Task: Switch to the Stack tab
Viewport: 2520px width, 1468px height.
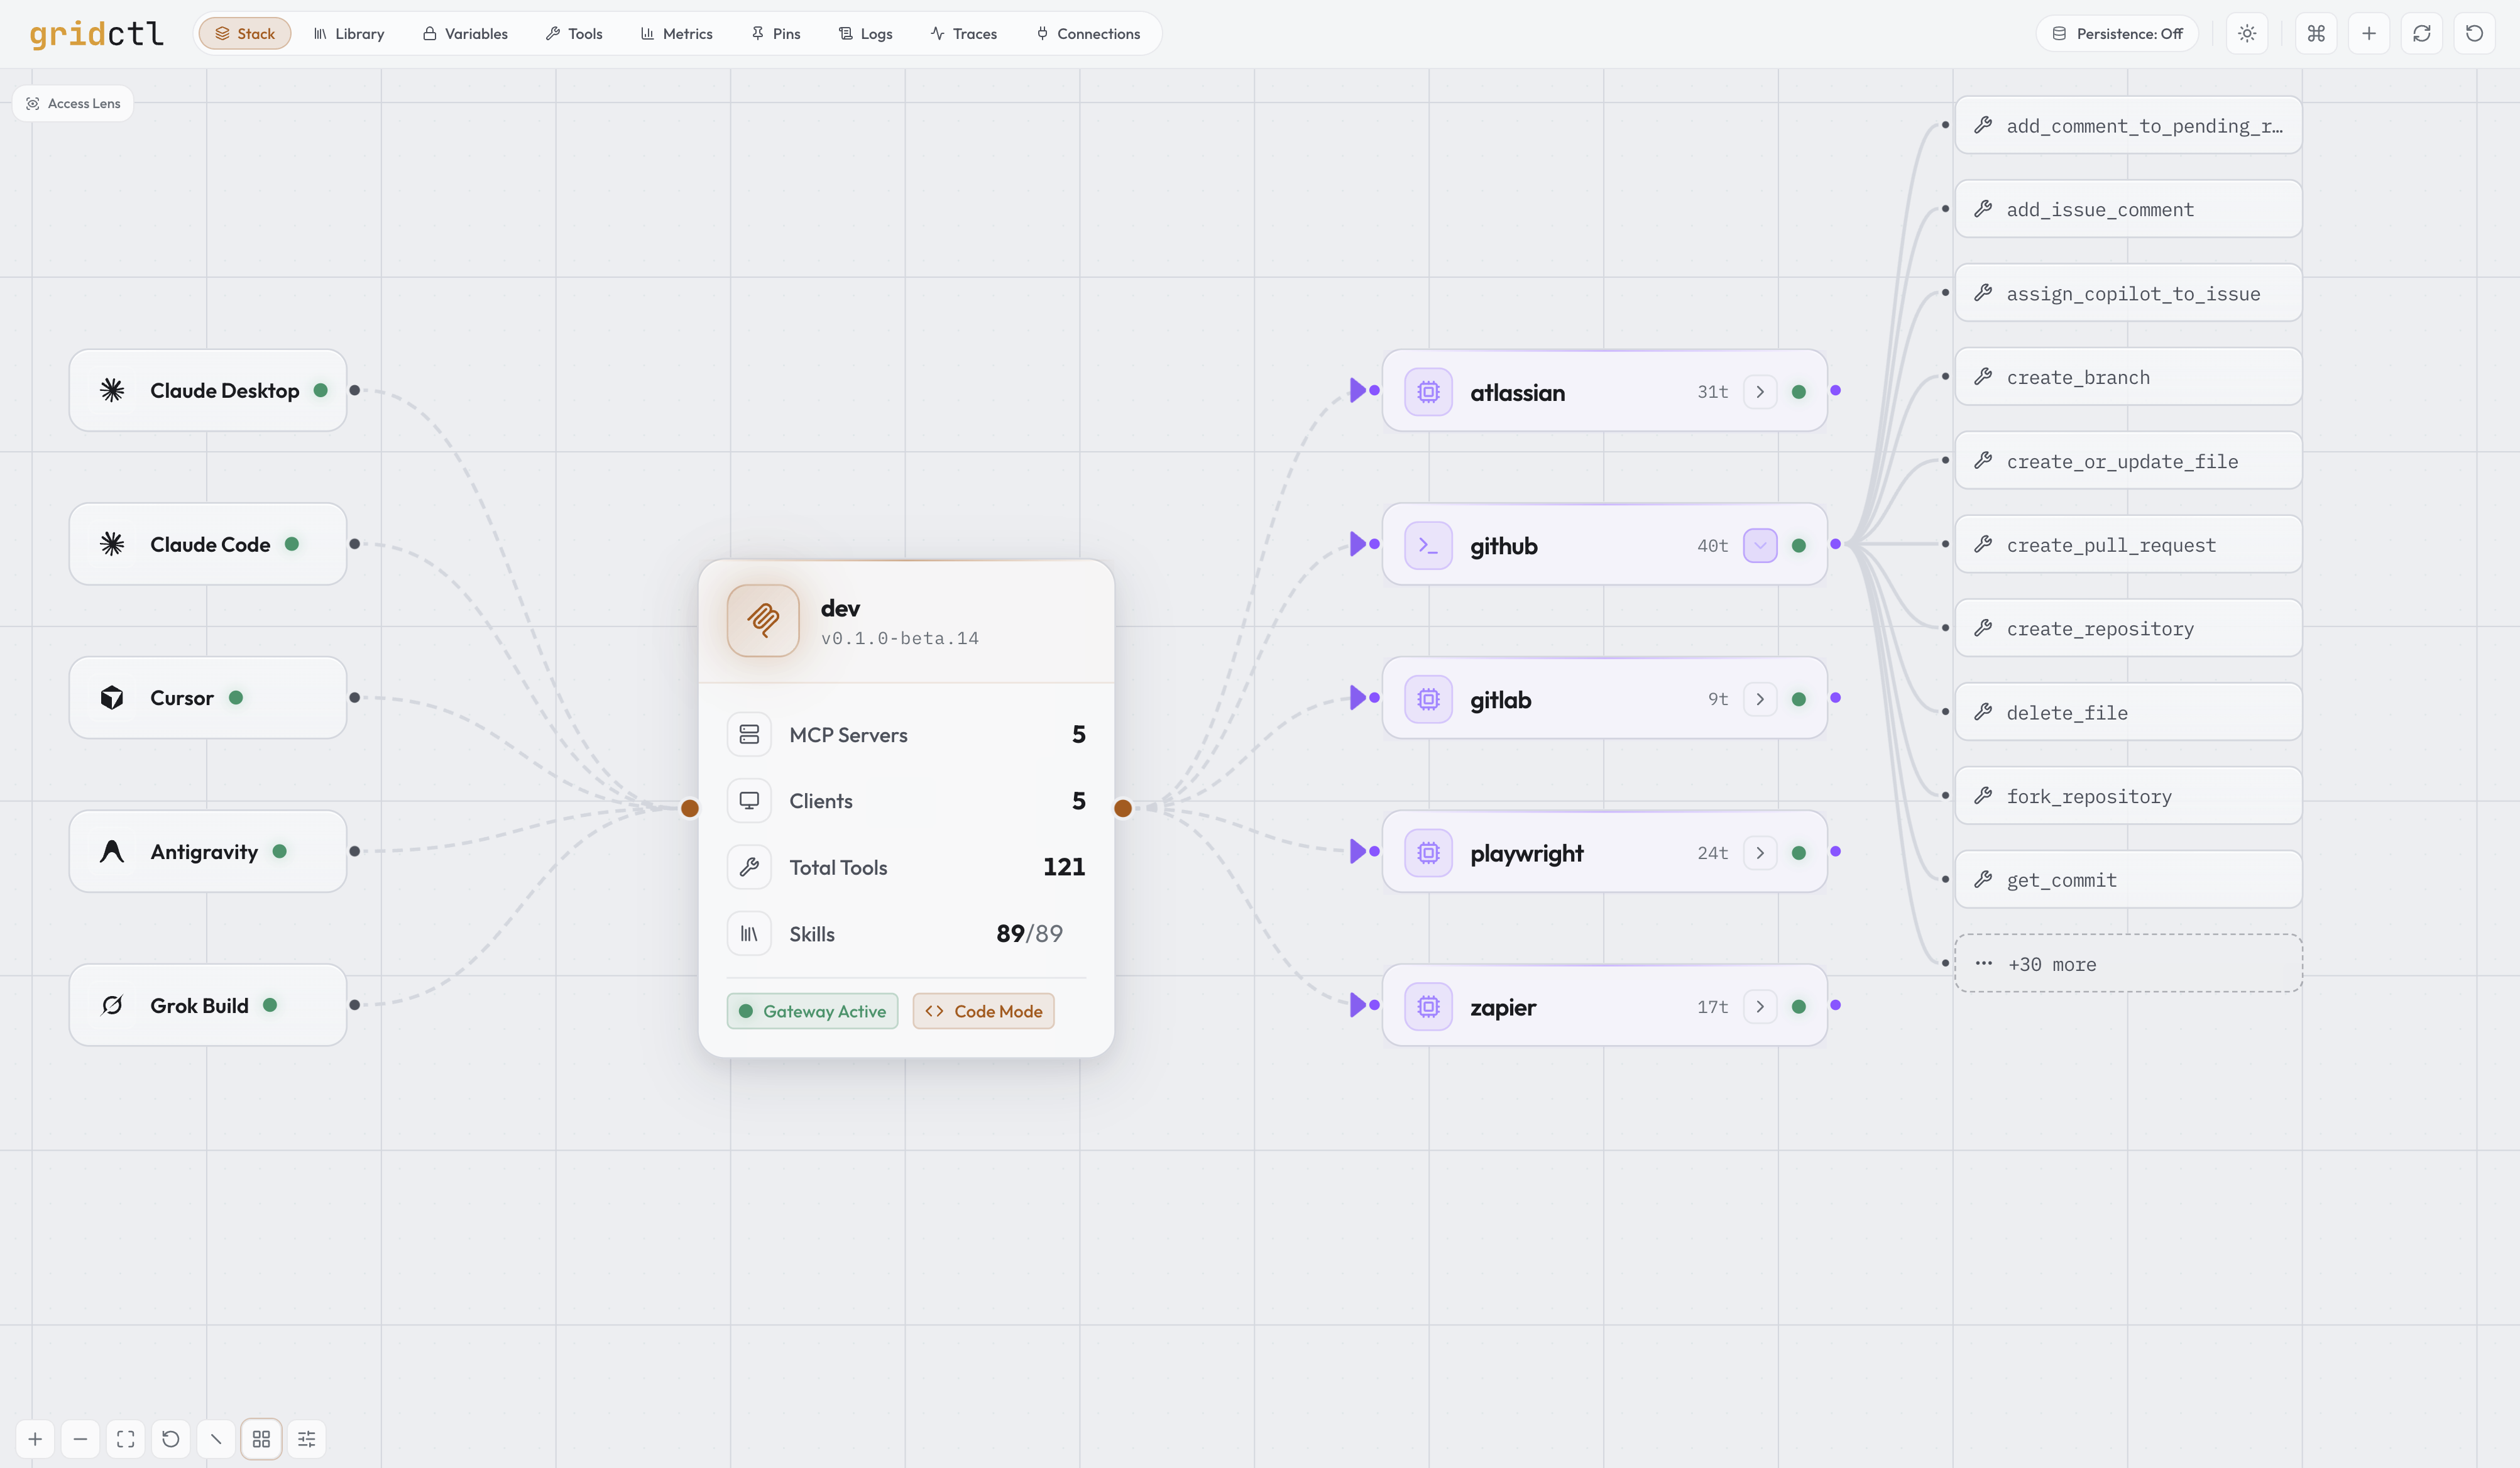Action: pos(245,34)
